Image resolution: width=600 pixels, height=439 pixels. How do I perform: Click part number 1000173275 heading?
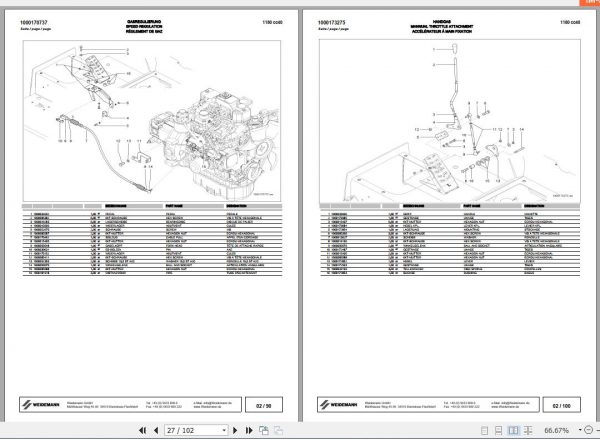(x=331, y=23)
